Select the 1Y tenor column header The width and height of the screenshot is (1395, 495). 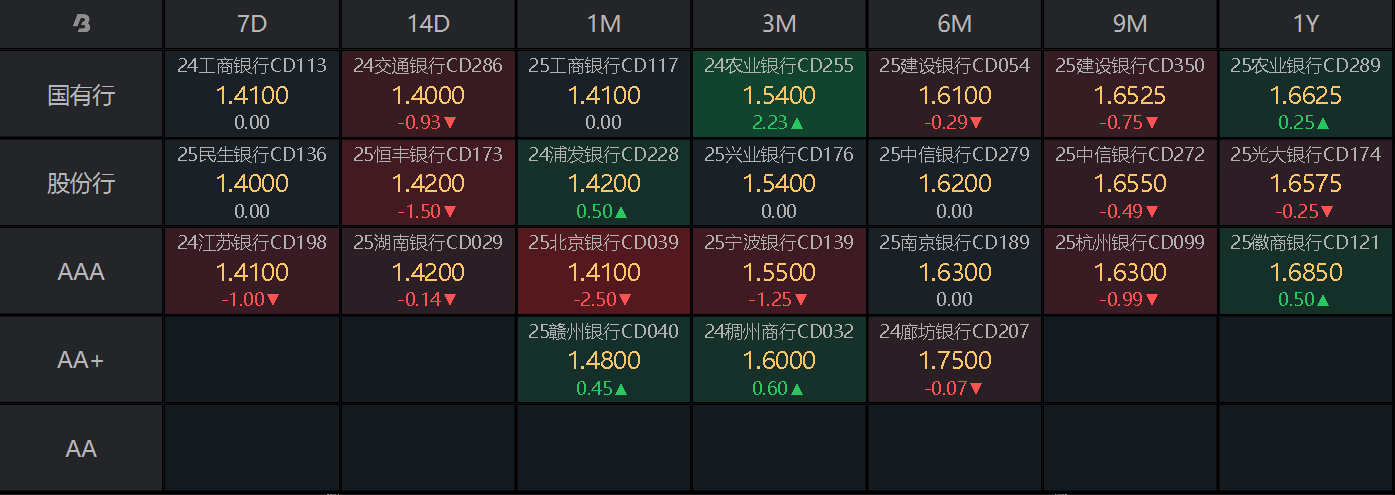coord(1305,25)
